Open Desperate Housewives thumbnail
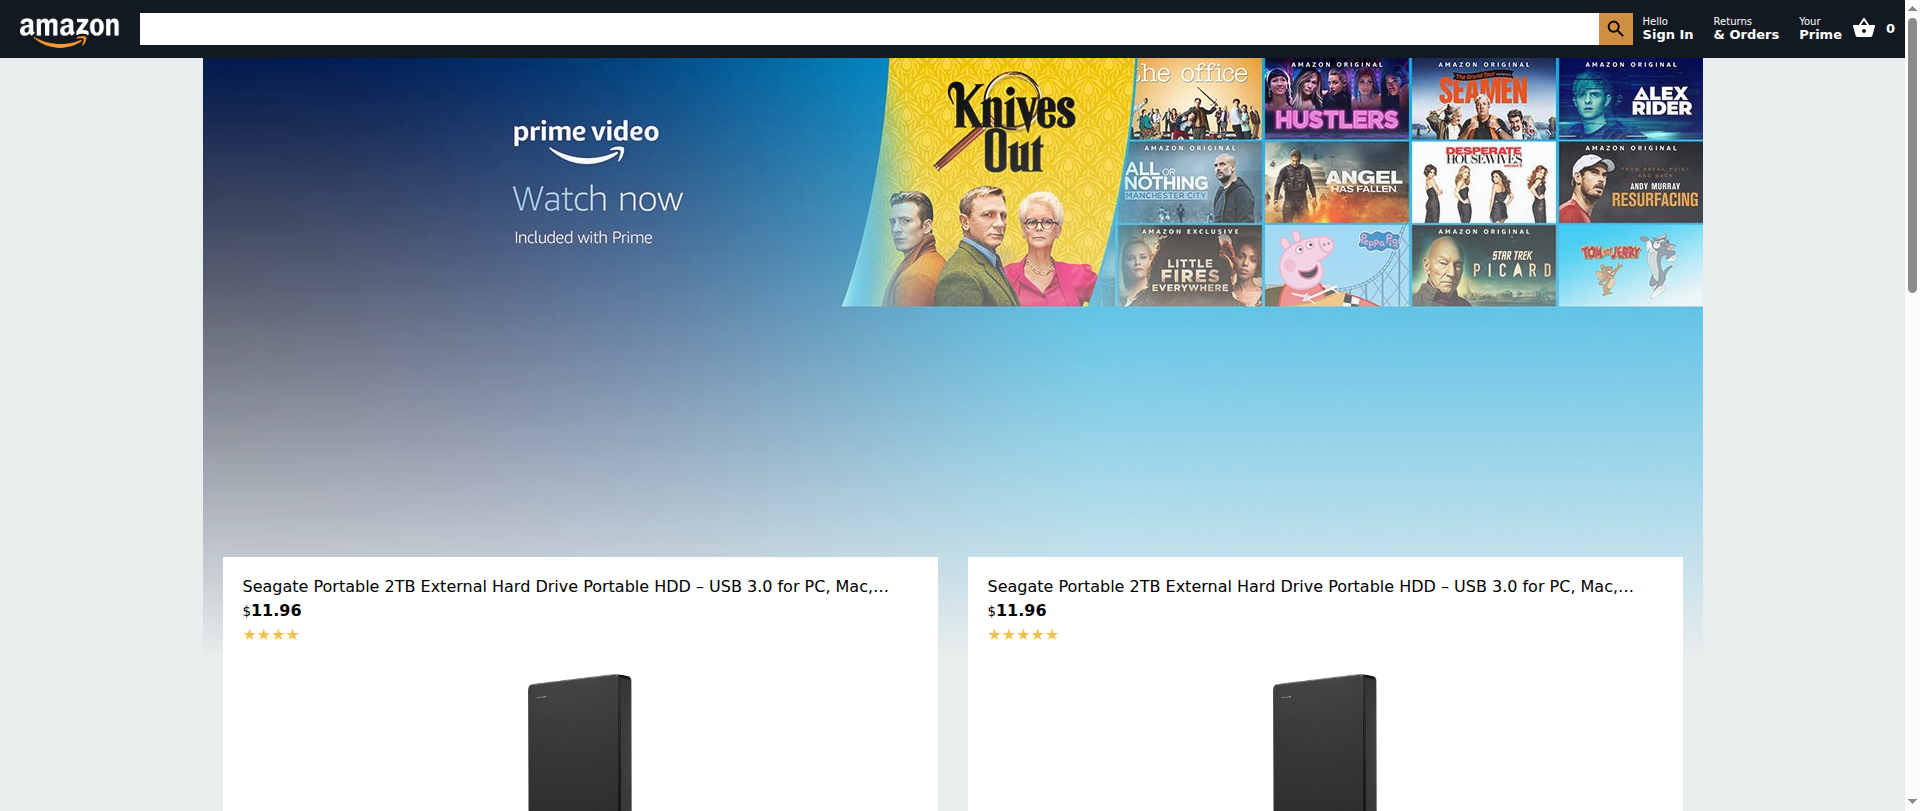 point(1484,182)
